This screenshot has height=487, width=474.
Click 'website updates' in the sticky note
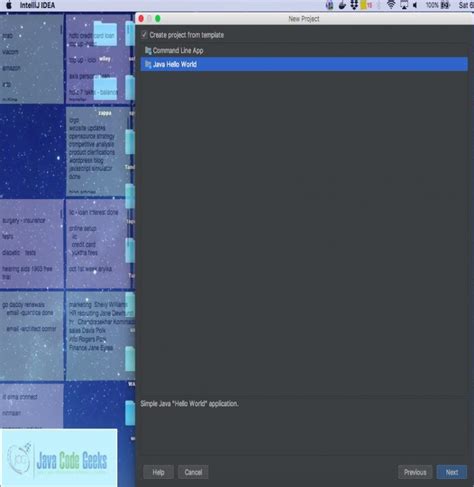click(x=87, y=128)
